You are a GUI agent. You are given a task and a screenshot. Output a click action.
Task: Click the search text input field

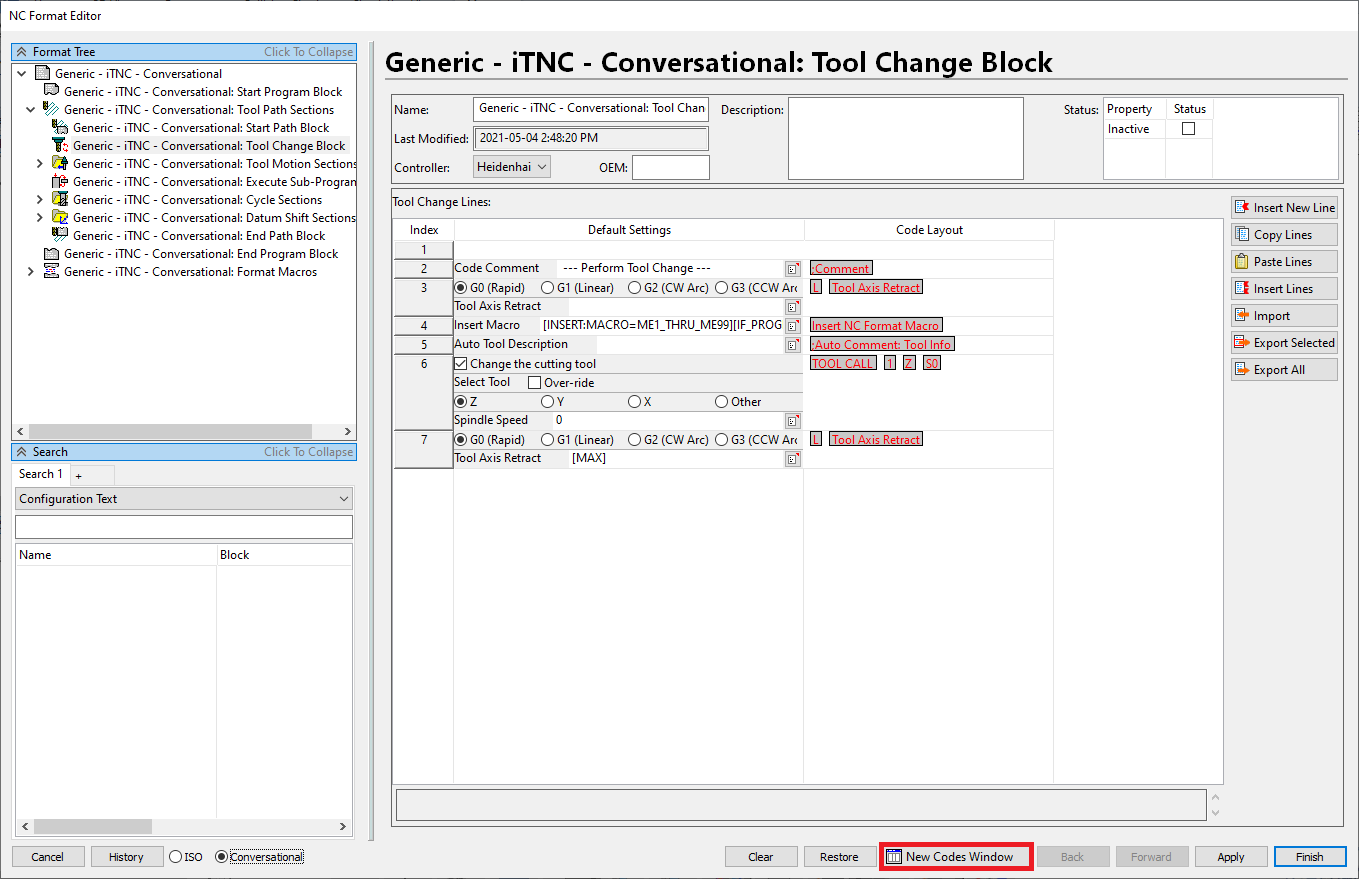pyautogui.click(x=184, y=527)
